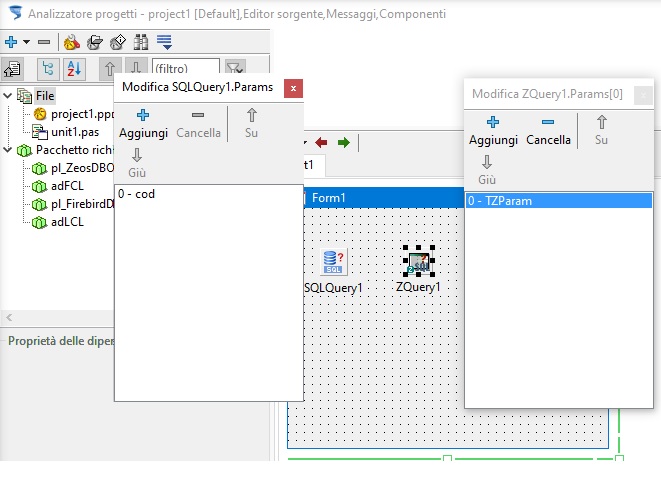Click the red back navigation arrow
661x479 pixels.
tap(321, 143)
